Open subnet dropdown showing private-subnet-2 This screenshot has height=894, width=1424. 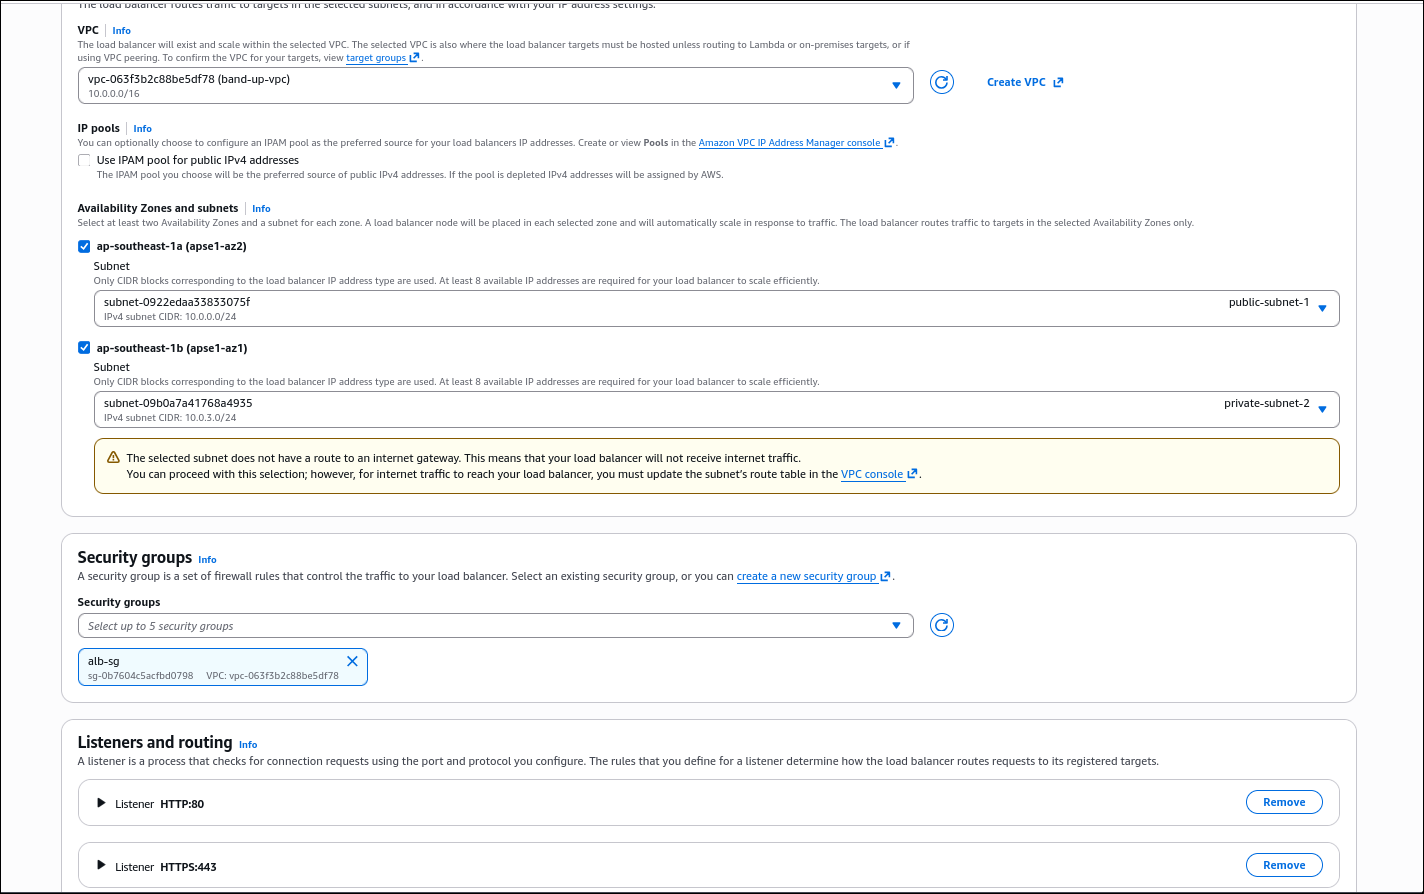pyautogui.click(x=716, y=409)
